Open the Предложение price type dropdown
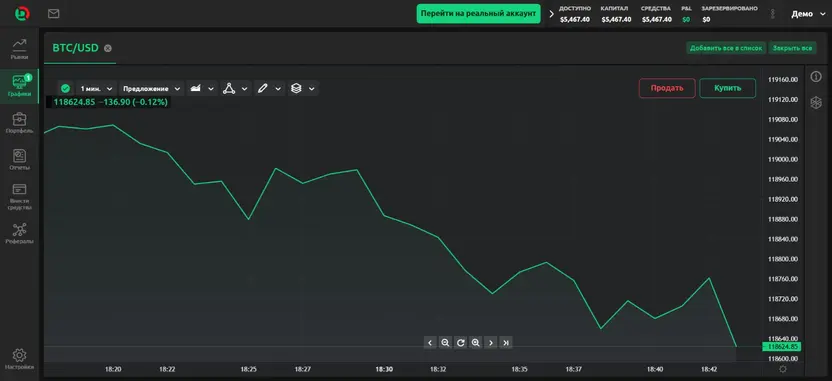Viewport: 832px width, 381px height. click(151, 89)
